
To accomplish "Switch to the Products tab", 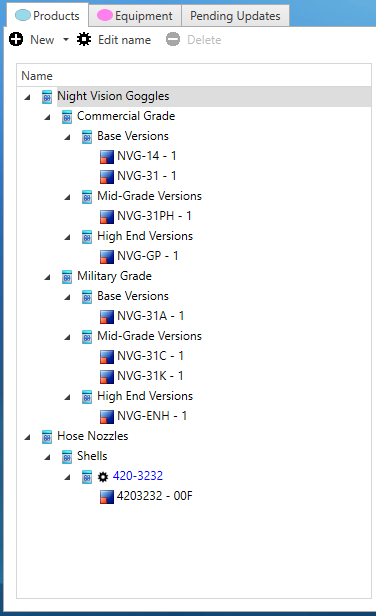I will pos(47,16).
